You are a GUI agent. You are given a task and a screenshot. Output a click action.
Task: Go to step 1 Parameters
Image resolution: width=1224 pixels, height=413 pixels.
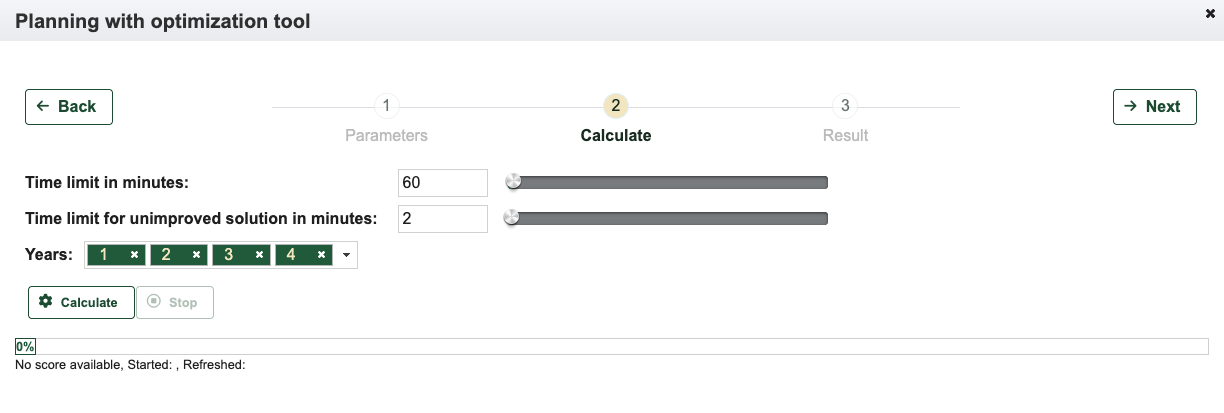pos(386,106)
